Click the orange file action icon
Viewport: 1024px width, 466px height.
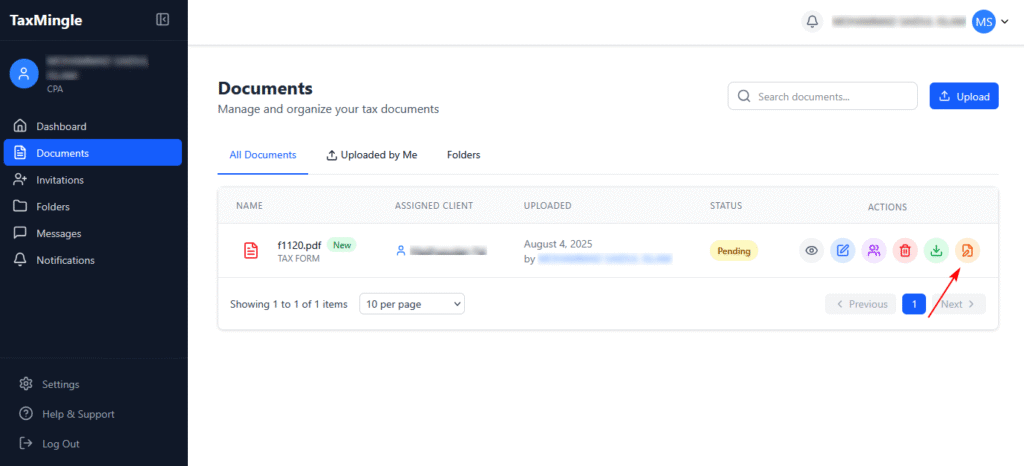click(967, 251)
